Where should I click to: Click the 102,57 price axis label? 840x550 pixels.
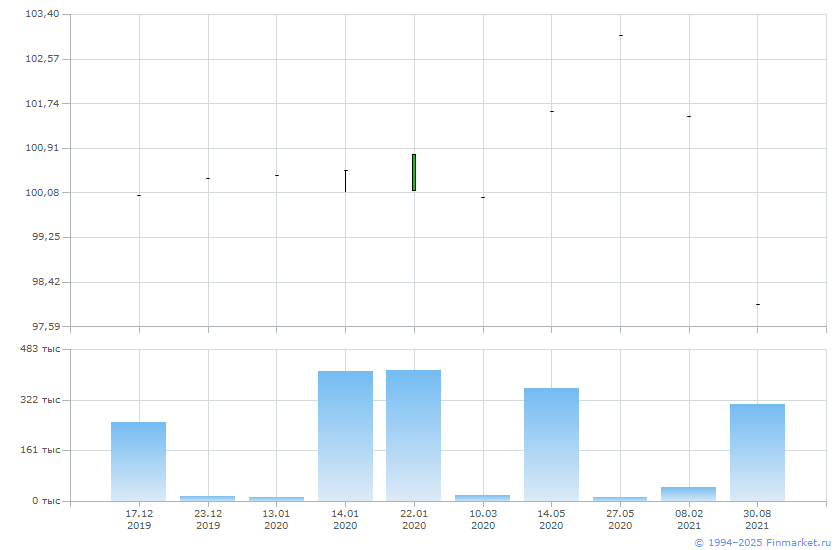(42, 58)
